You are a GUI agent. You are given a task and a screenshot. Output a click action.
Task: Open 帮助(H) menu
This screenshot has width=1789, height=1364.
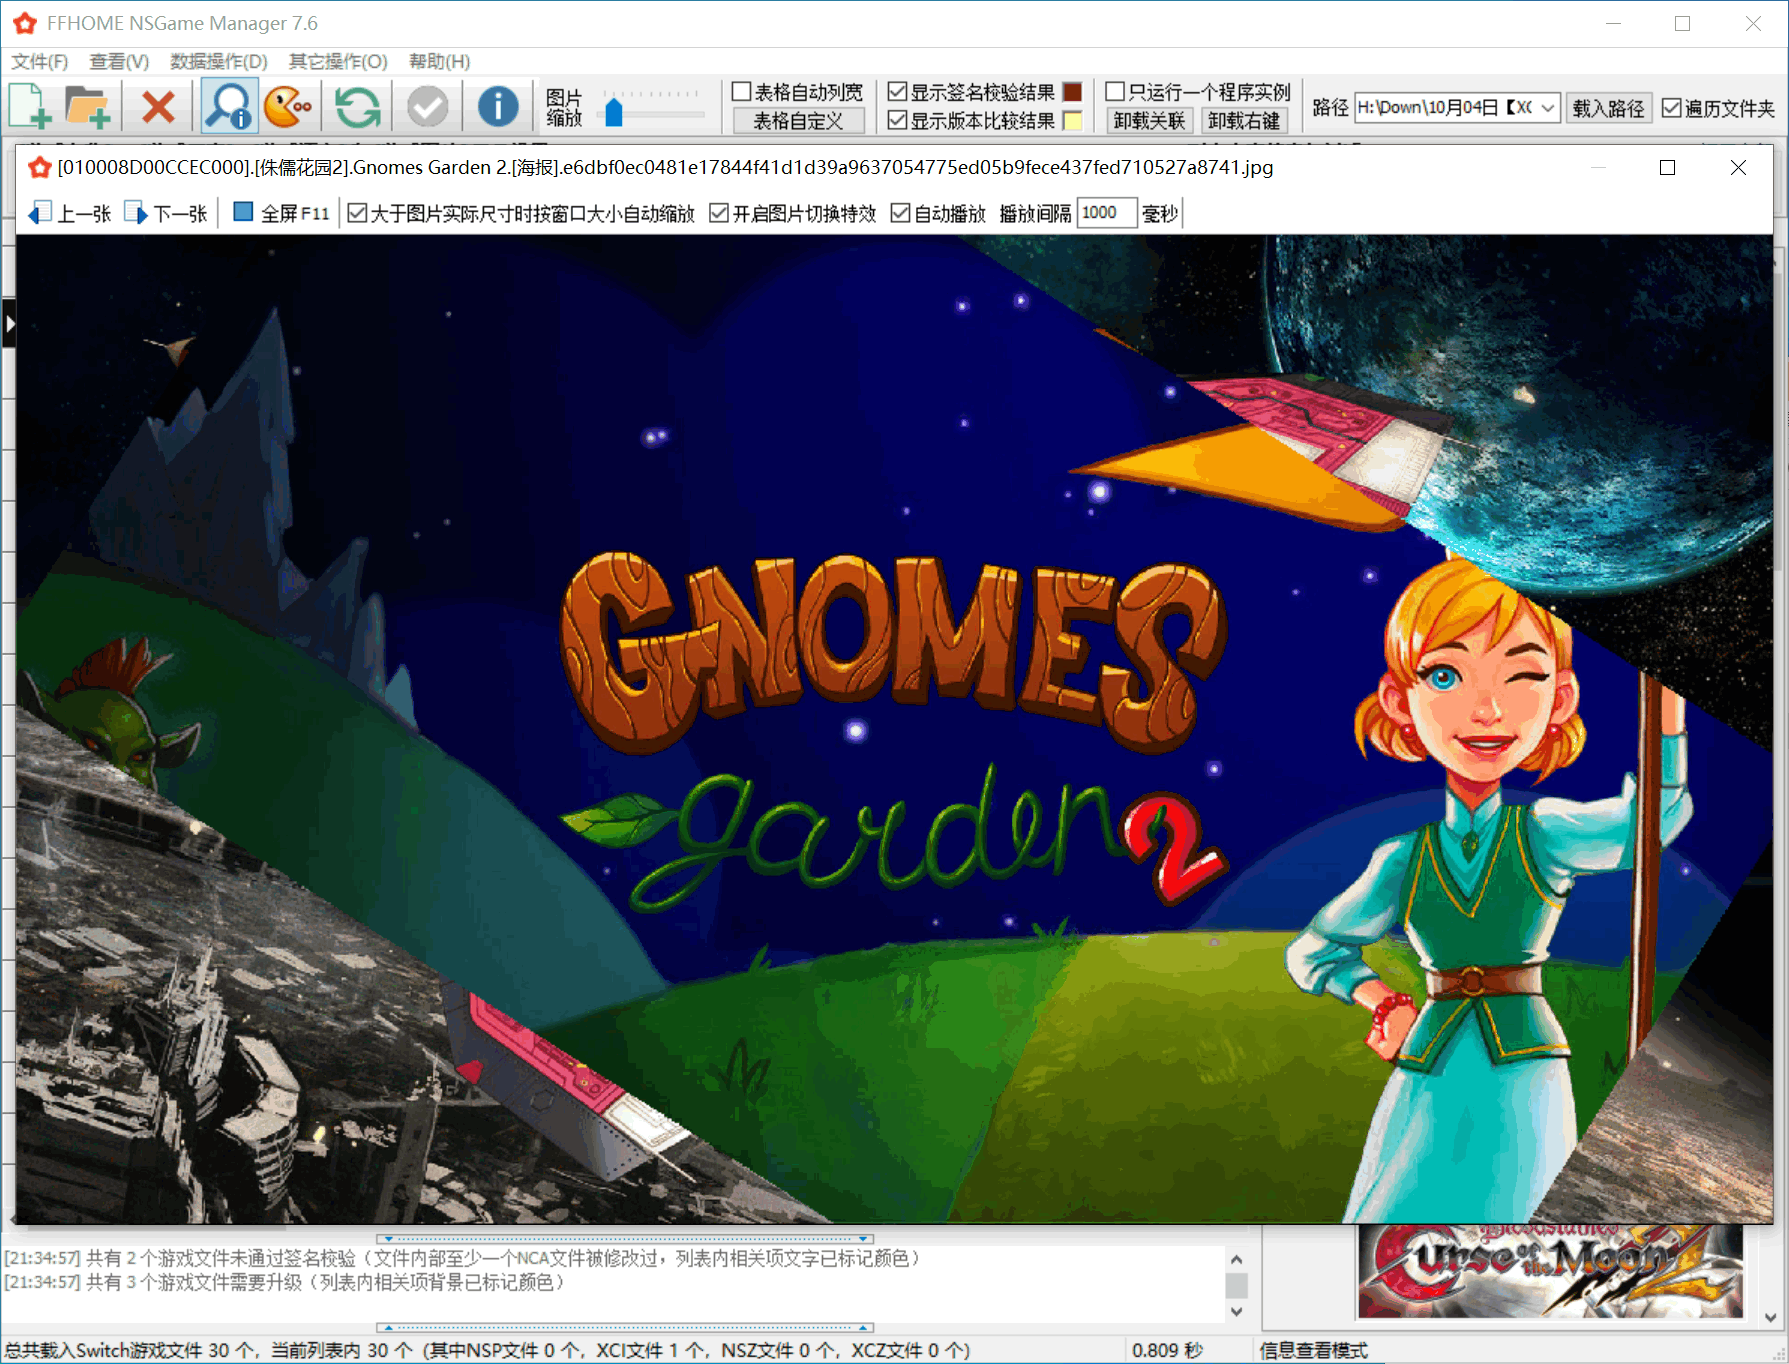[x=439, y=62]
